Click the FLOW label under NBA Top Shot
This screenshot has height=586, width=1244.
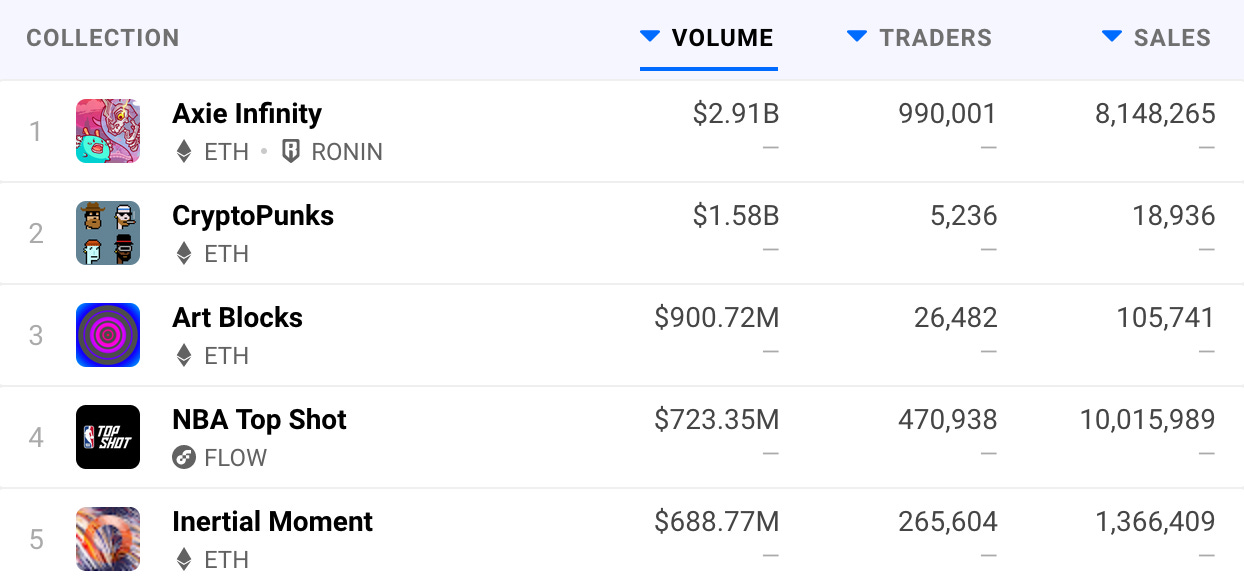pyautogui.click(x=236, y=458)
